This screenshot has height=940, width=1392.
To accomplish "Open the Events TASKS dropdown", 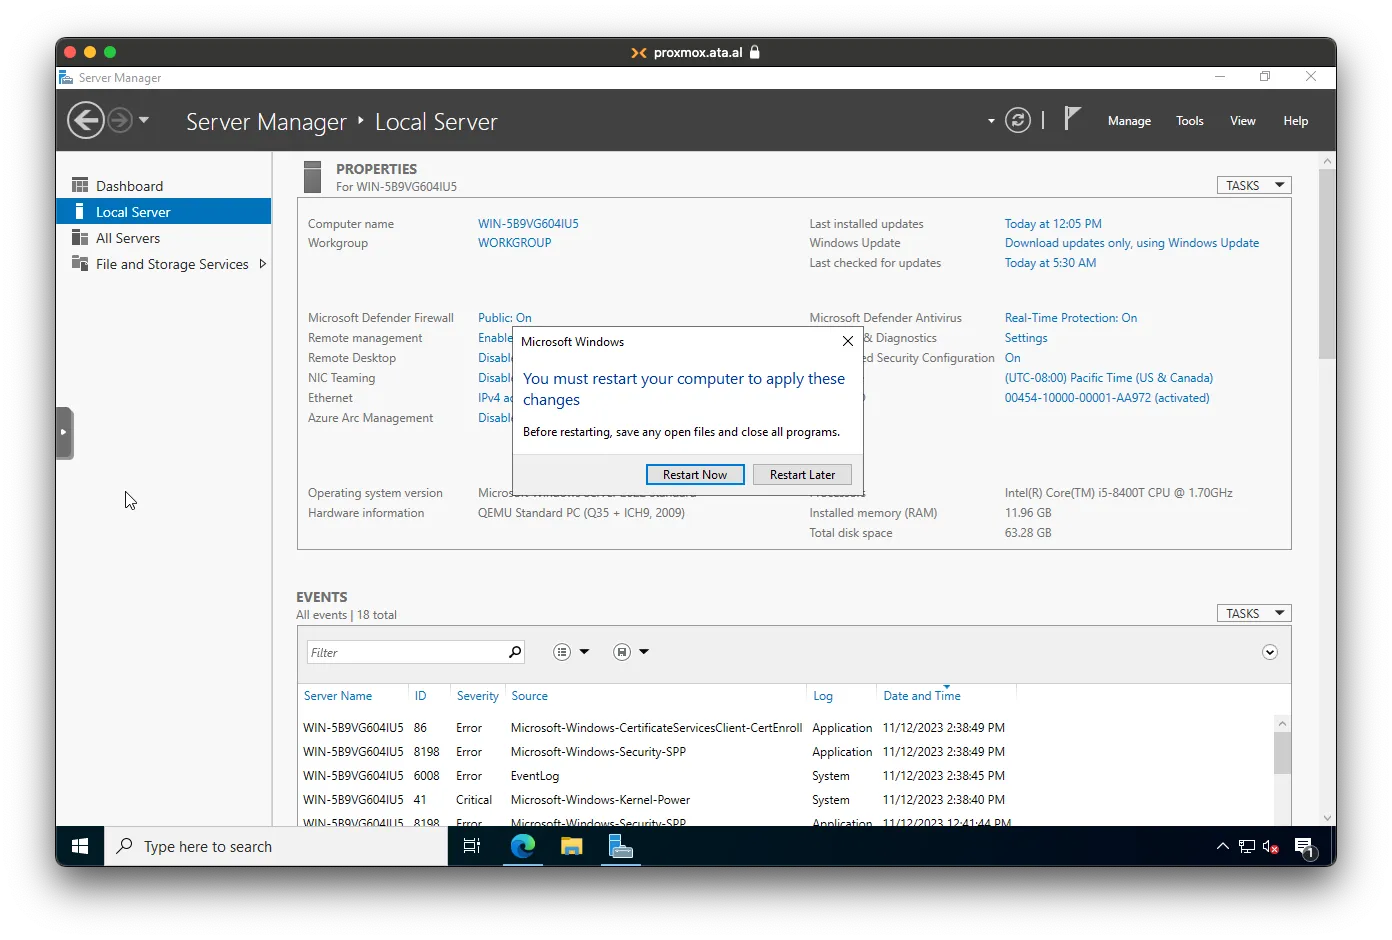I will [x=1254, y=613].
